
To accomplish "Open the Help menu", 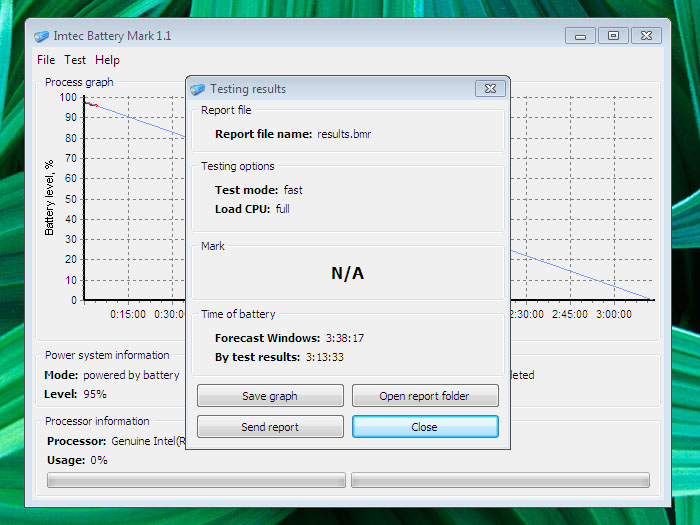I will [x=107, y=60].
